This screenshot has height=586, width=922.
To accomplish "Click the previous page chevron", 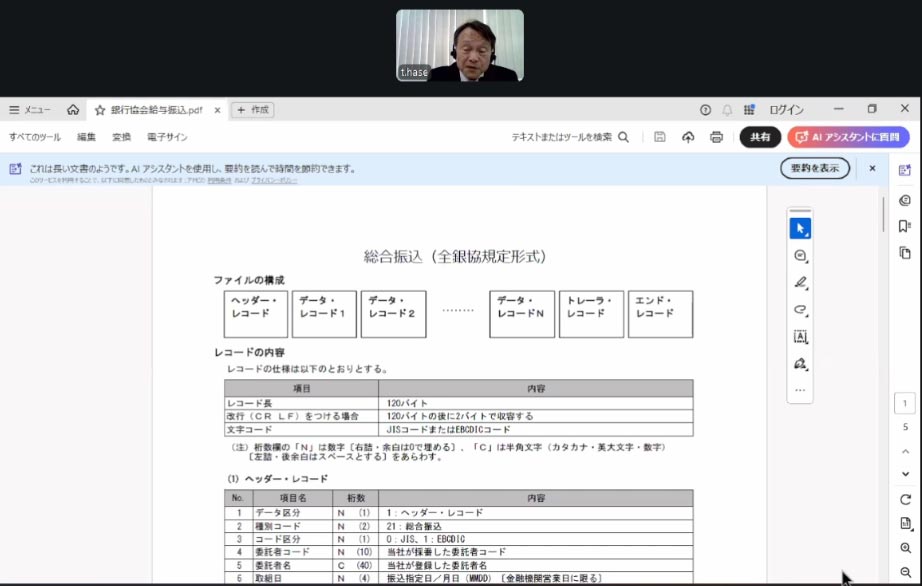I will click(904, 451).
